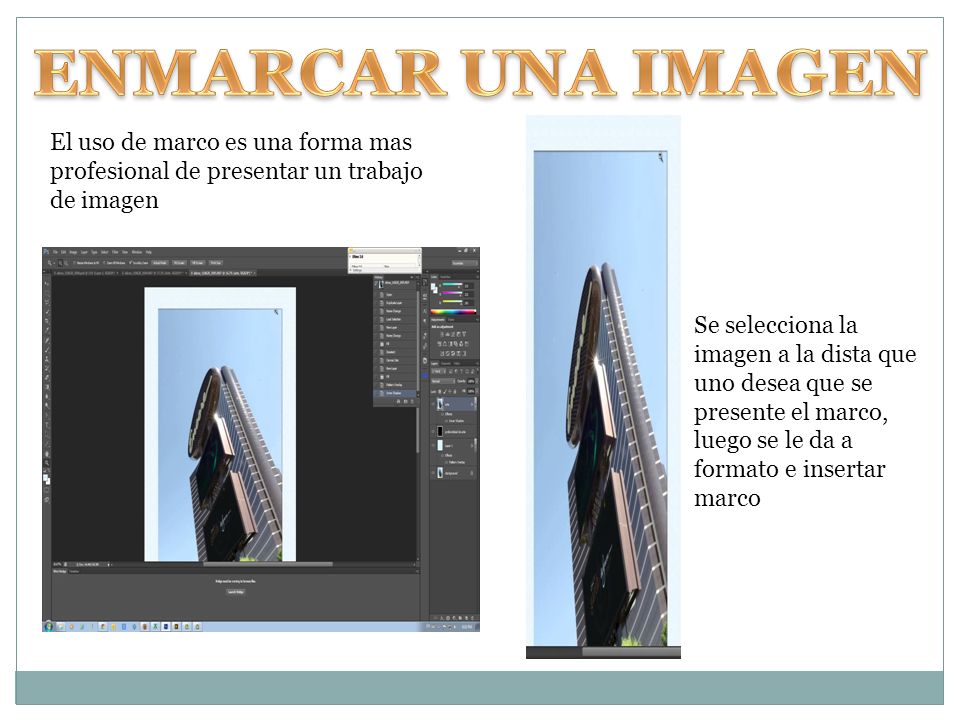Open the layer Kind filter dropdown
The width and height of the screenshot is (960, 720).
click(437, 372)
